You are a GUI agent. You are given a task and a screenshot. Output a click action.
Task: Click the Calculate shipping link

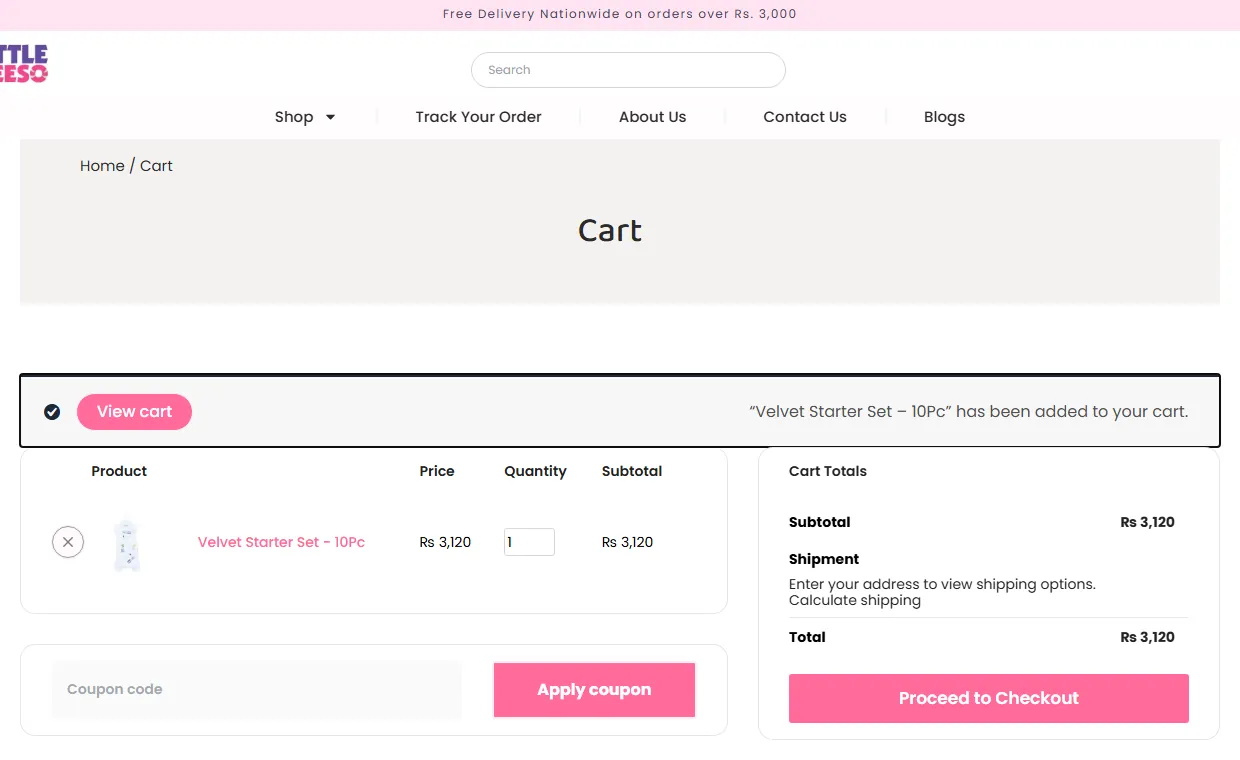(855, 601)
